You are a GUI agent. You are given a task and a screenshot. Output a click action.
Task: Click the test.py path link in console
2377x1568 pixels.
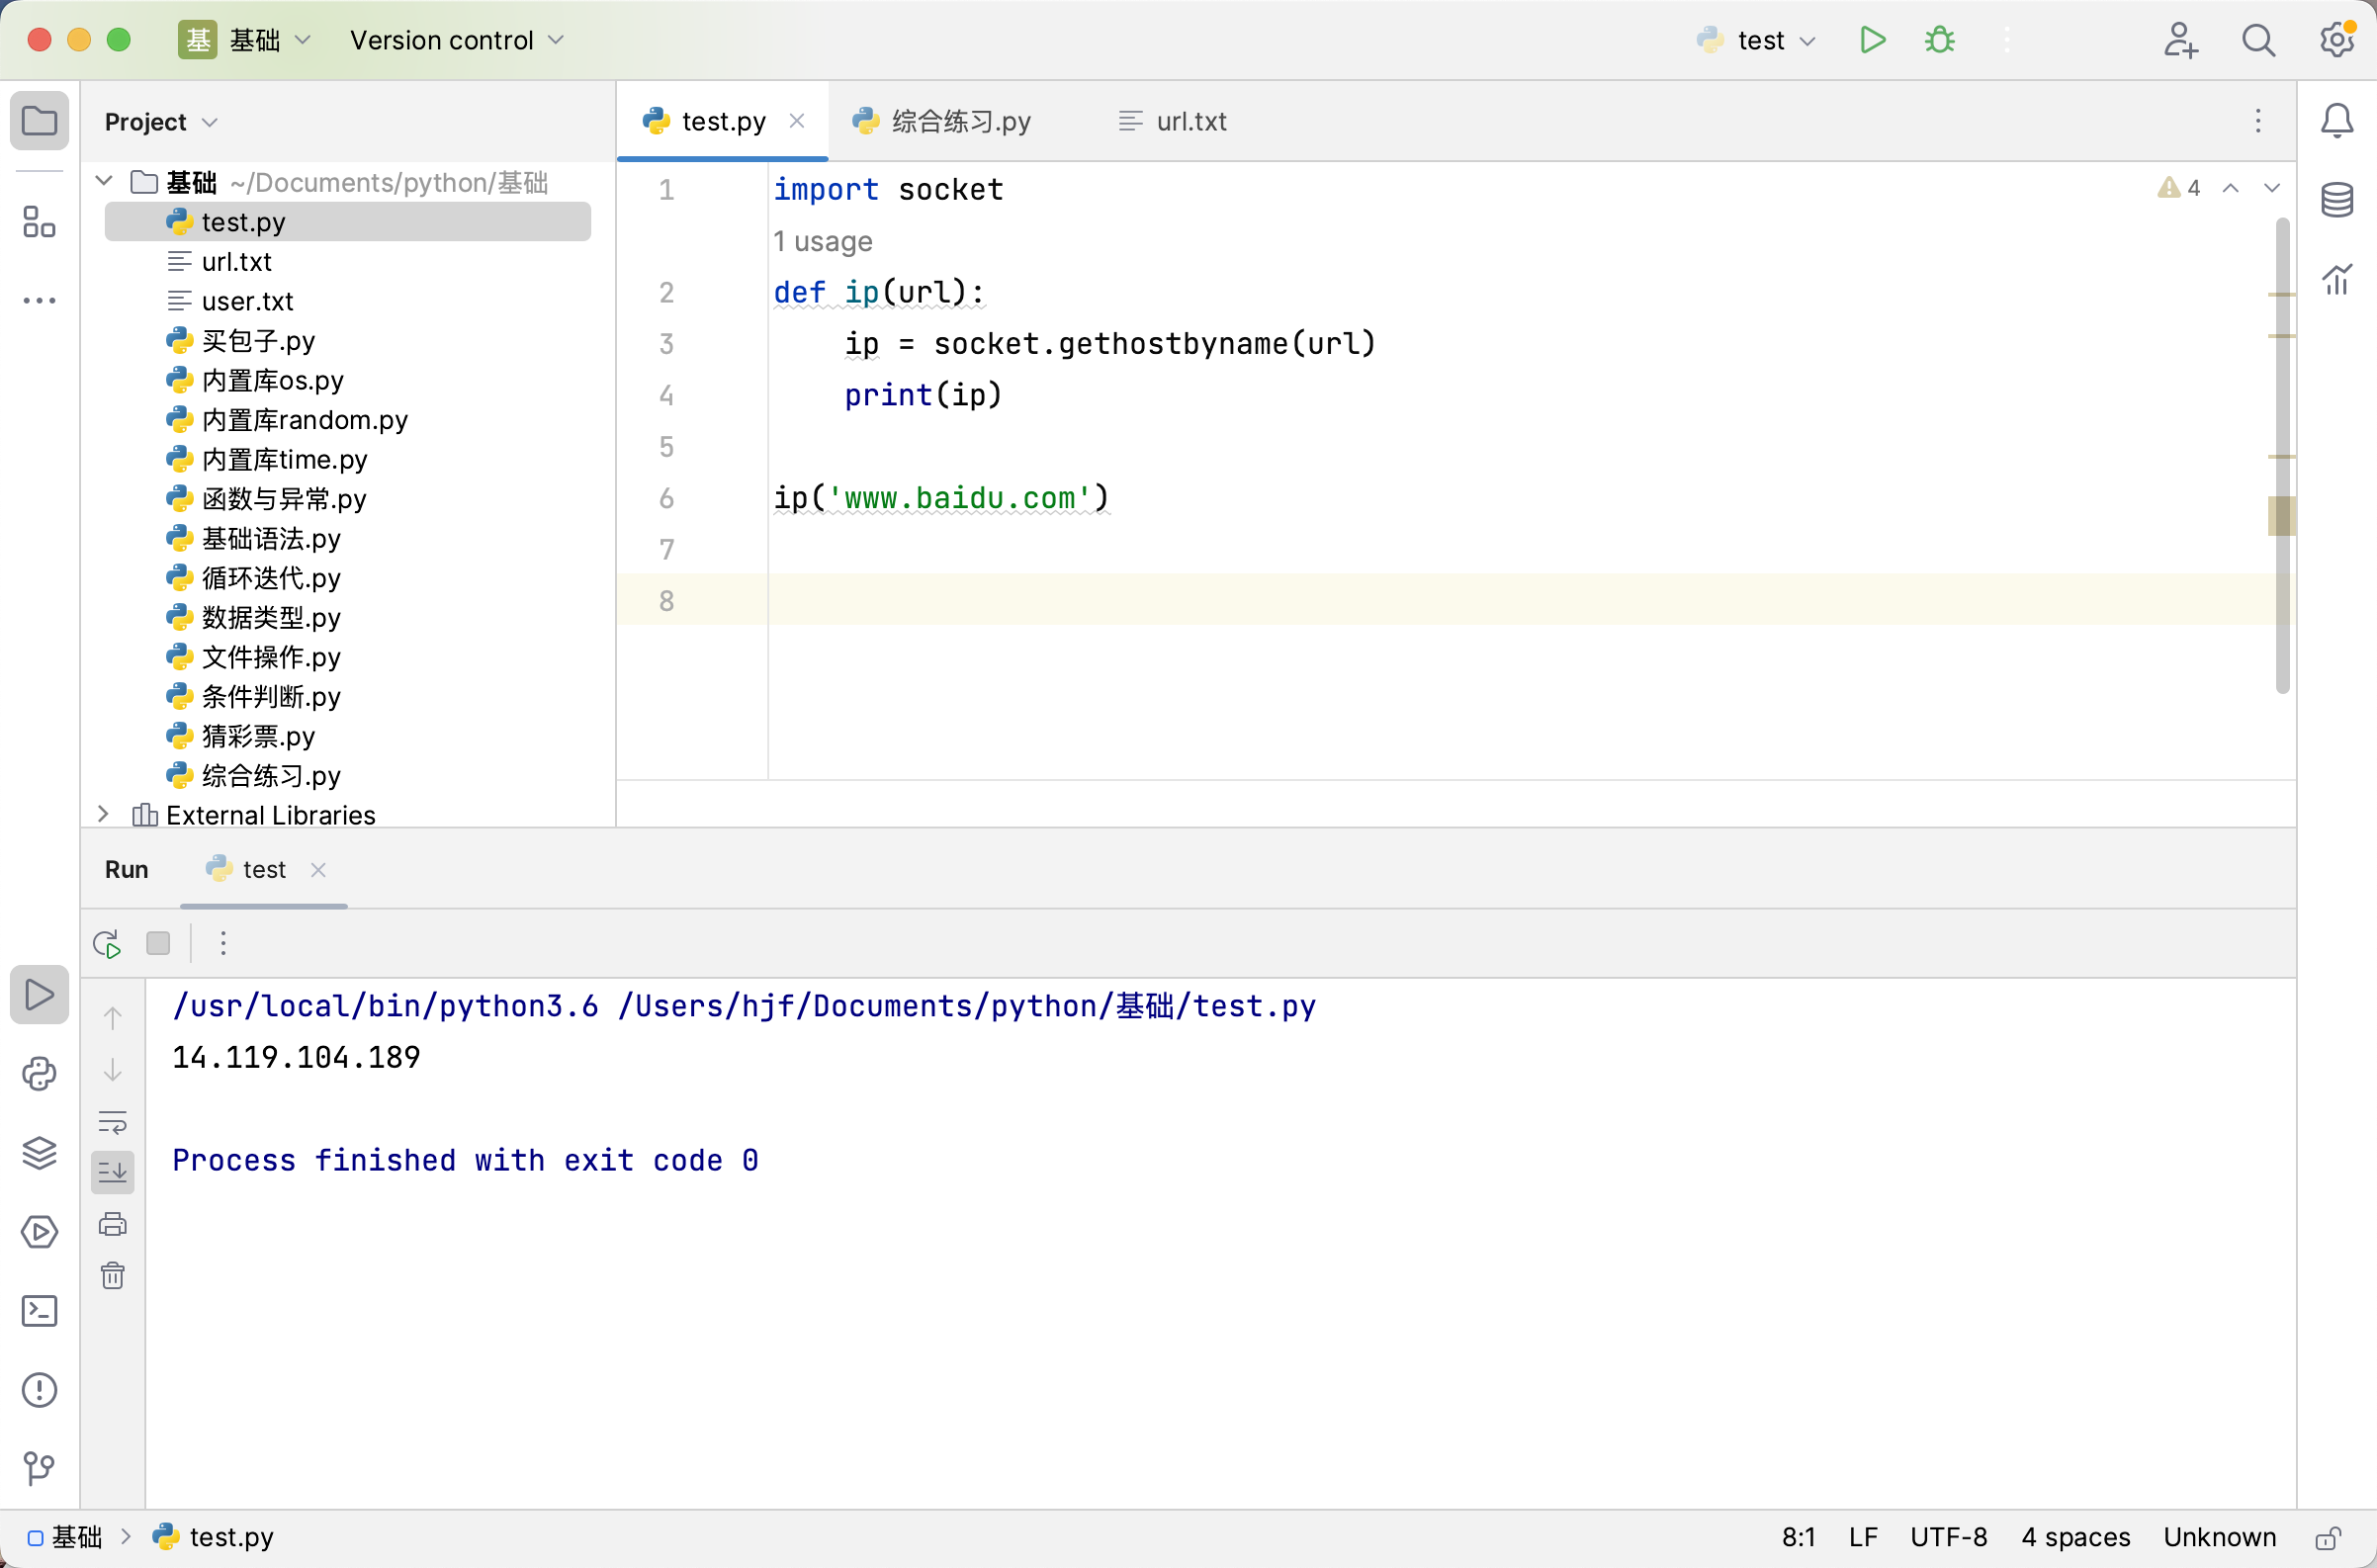click(x=967, y=1006)
